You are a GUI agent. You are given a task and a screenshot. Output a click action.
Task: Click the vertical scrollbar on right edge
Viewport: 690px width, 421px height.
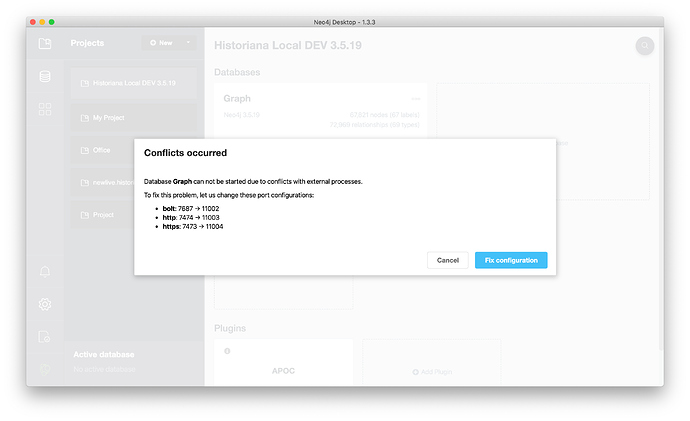[661, 189]
